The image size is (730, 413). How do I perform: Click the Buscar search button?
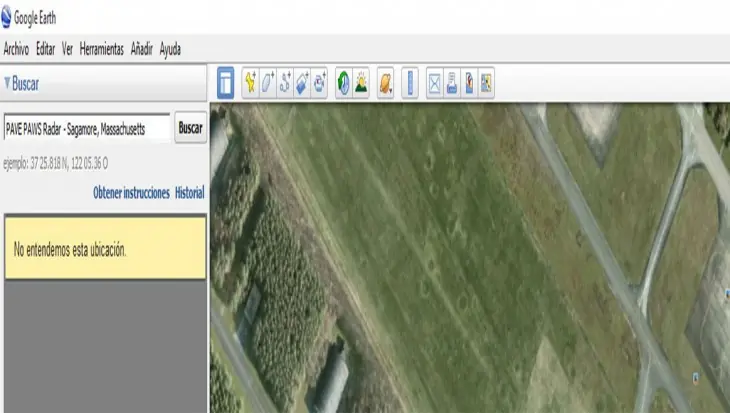[190, 128]
